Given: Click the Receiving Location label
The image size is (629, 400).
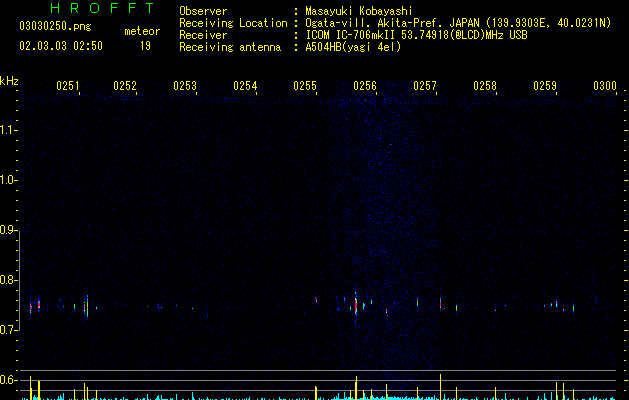Looking at the screenshot, I should tap(233, 23).
